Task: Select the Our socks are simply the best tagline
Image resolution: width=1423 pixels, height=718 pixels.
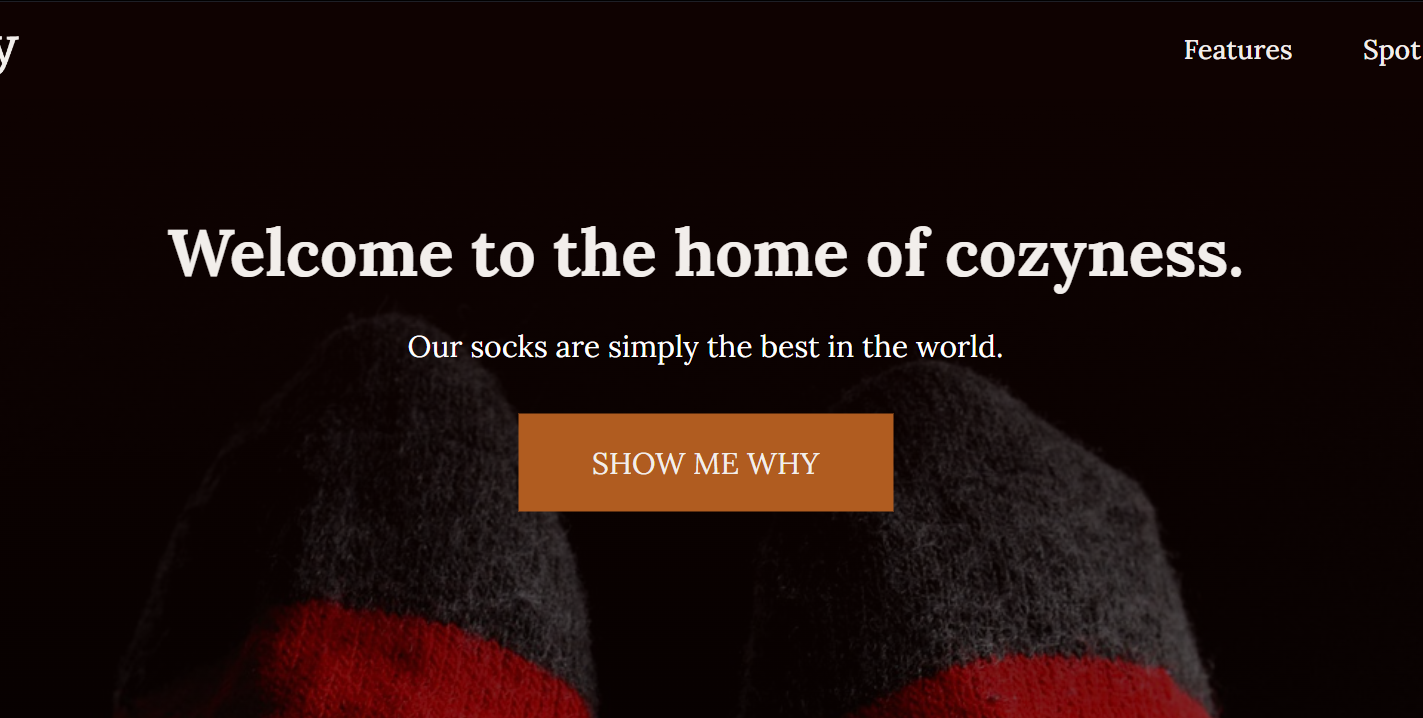Action: point(705,347)
